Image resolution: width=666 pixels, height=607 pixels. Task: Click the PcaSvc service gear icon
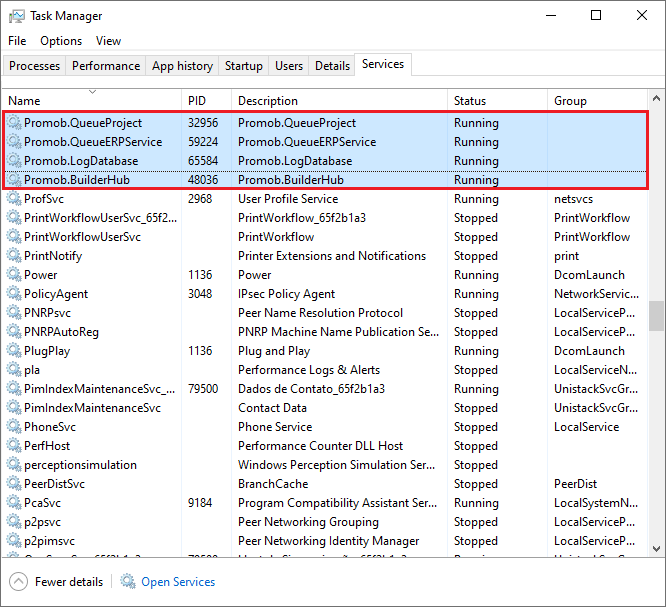[14, 503]
